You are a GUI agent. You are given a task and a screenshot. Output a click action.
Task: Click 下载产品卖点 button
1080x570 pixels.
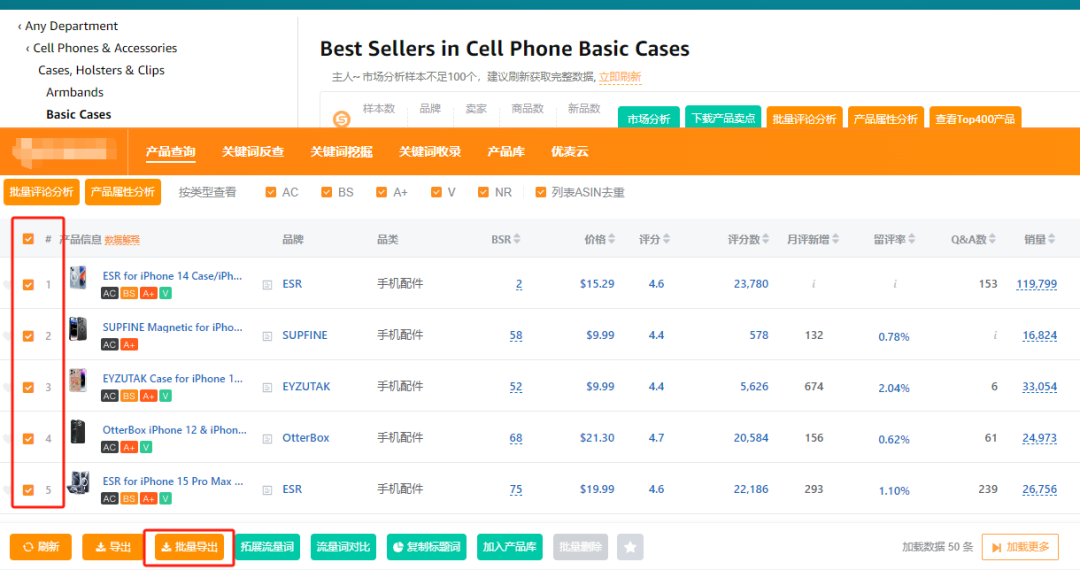click(x=723, y=118)
